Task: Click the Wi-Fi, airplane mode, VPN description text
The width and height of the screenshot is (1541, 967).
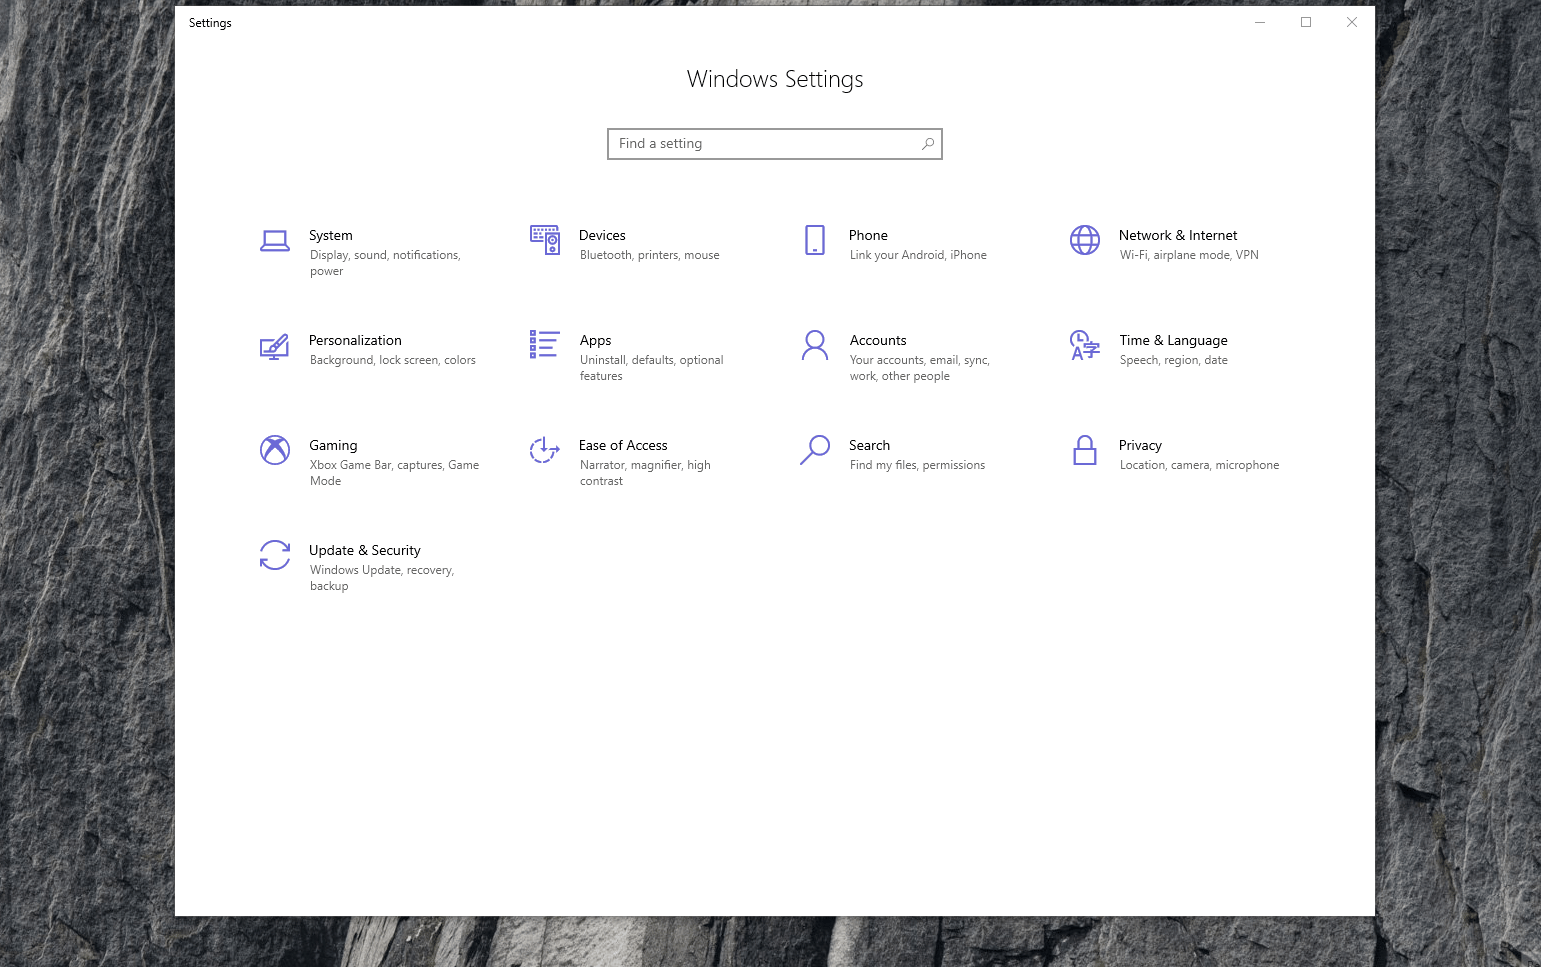Action: pos(1188,255)
